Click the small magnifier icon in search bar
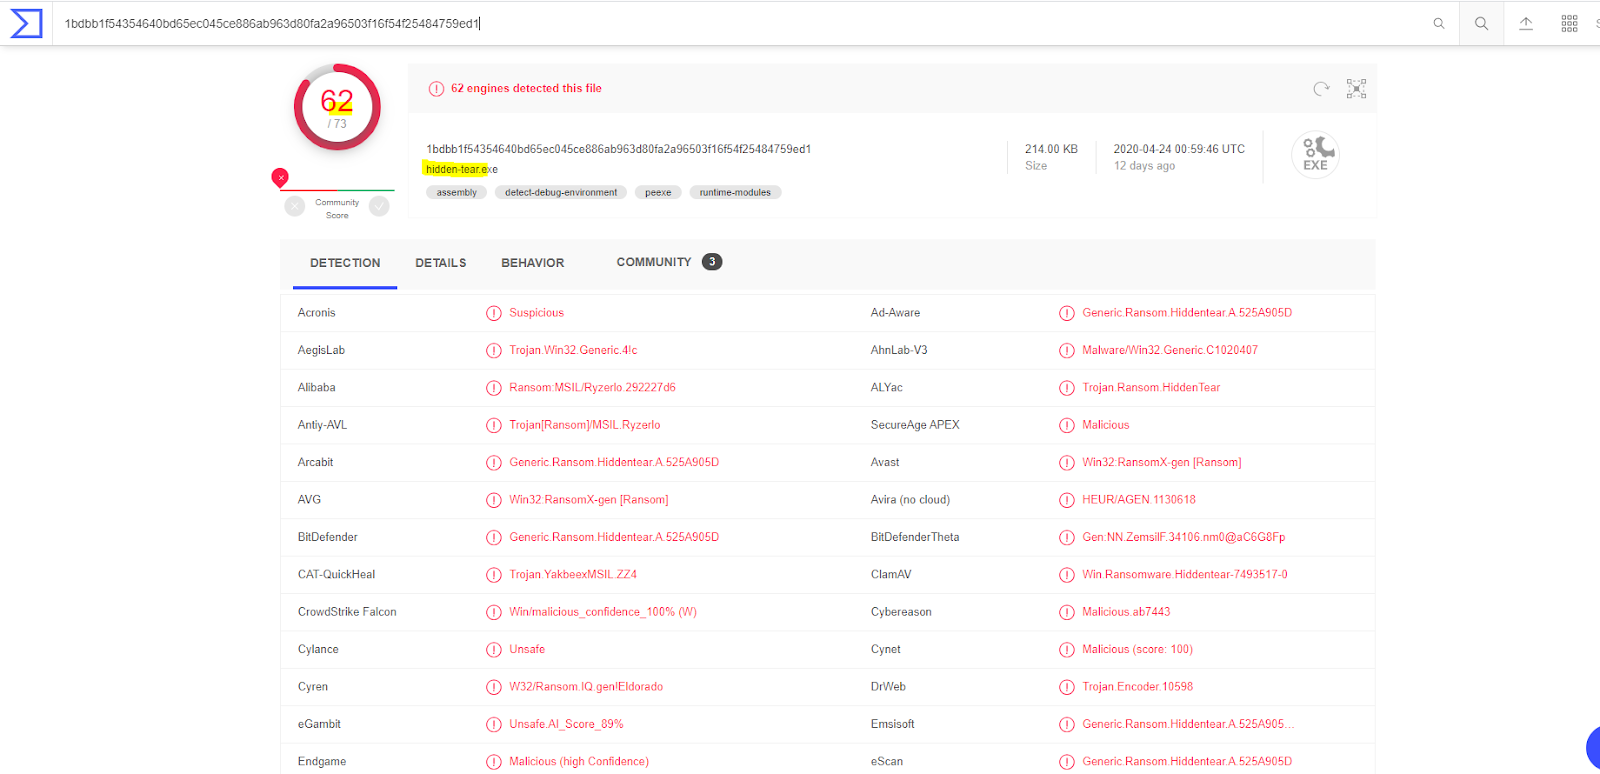 pos(1439,23)
